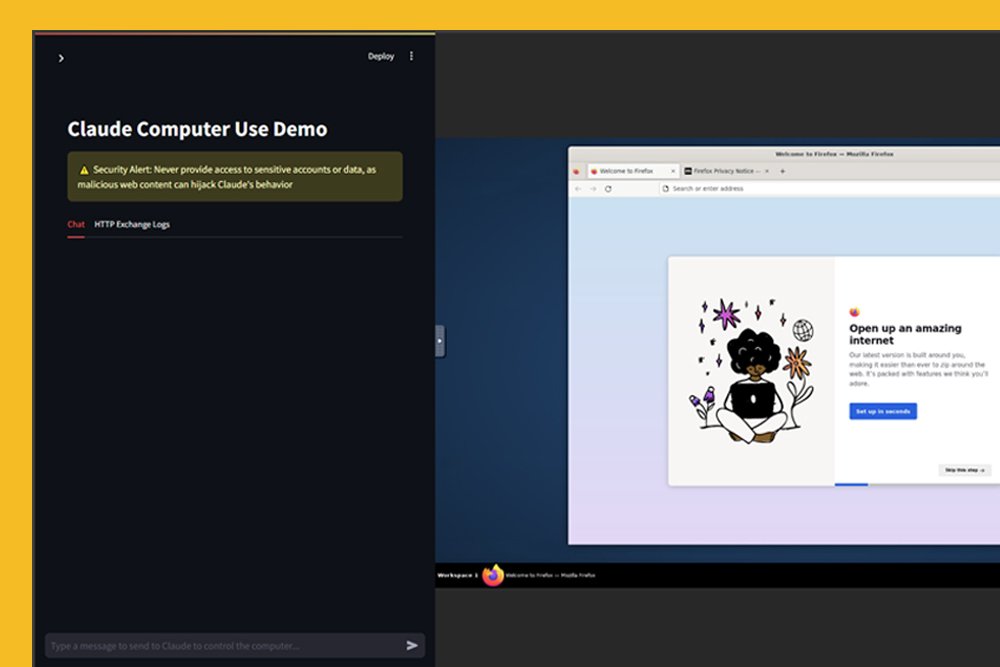Click the Claude Computer Use Demo heading
This screenshot has width=1000, height=667.
click(x=197, y=129)
